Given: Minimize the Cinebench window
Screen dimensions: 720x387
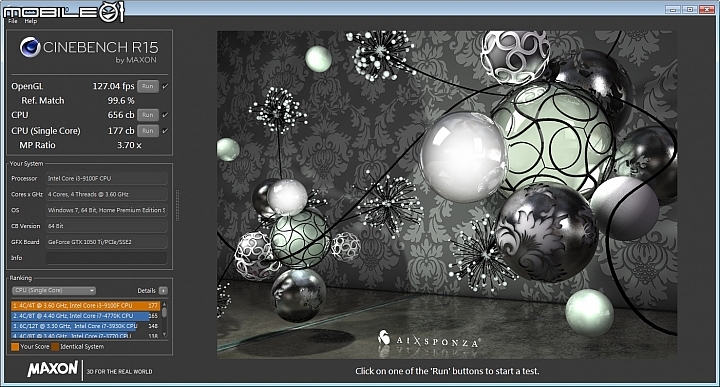Looking at the screenshot, I should 673,9.
